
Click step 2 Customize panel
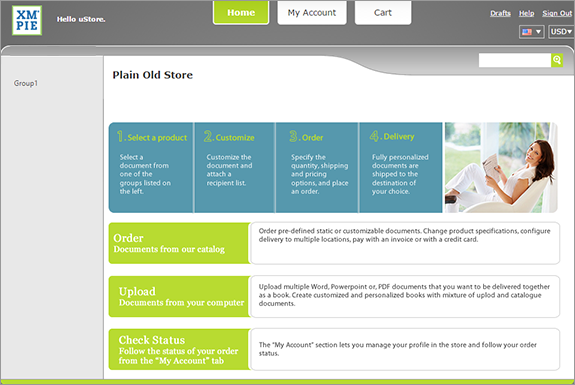pos(235,168)
